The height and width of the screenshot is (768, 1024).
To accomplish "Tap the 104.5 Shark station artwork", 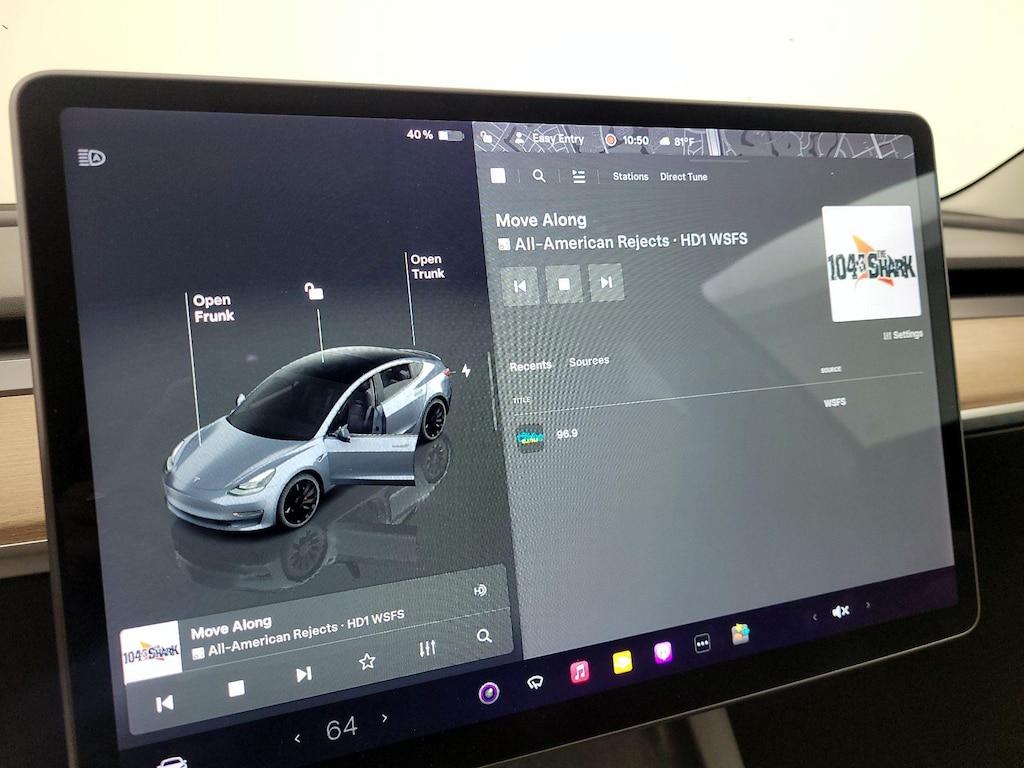I will pyautogui.click(x=871, y=264).
